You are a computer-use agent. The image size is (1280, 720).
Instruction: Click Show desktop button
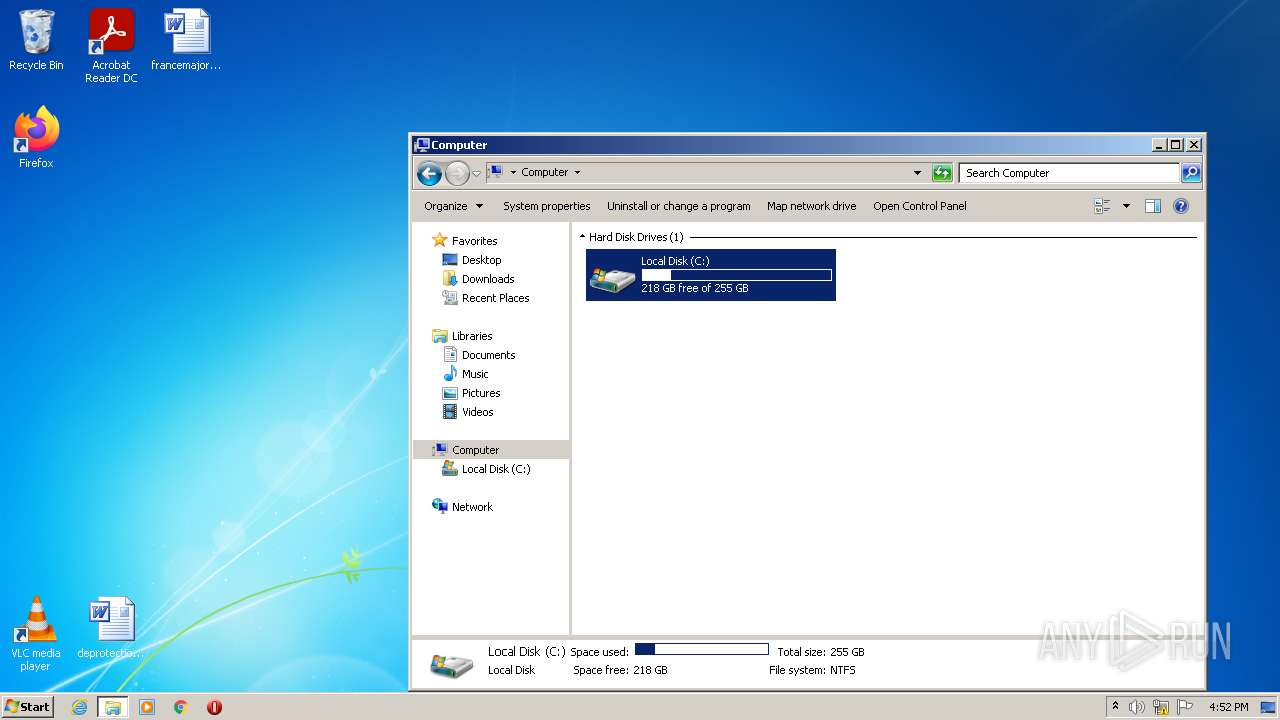click(1268, 707)
